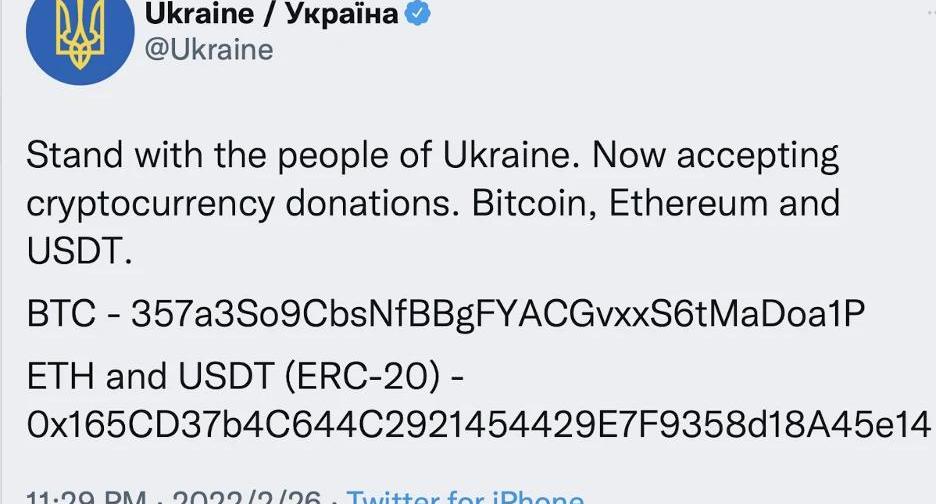The width and height of the screenshot is (936, 504).
Task: Open the Twitter for iPhone source link
Action: [x=464, y=497]
